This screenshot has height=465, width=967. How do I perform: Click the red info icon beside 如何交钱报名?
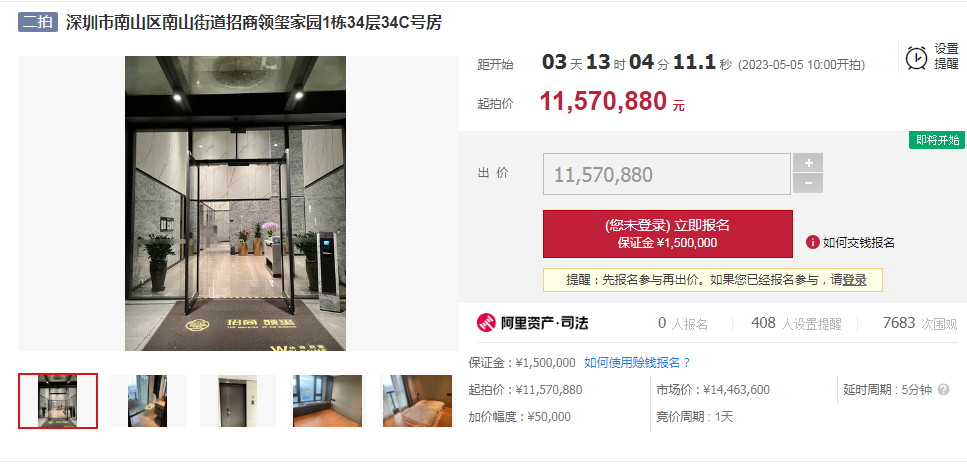coord(812,242)
